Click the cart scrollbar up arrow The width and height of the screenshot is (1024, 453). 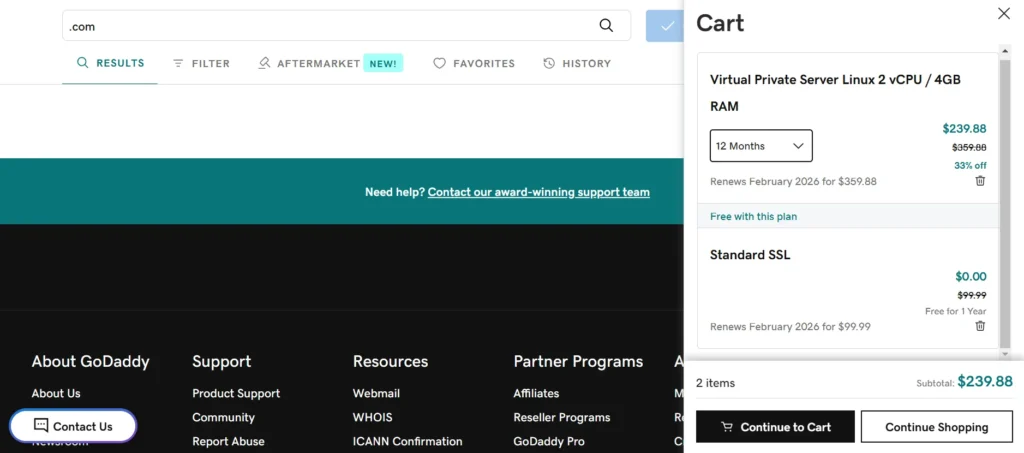pyautogui.click(x=1004, y=50)
